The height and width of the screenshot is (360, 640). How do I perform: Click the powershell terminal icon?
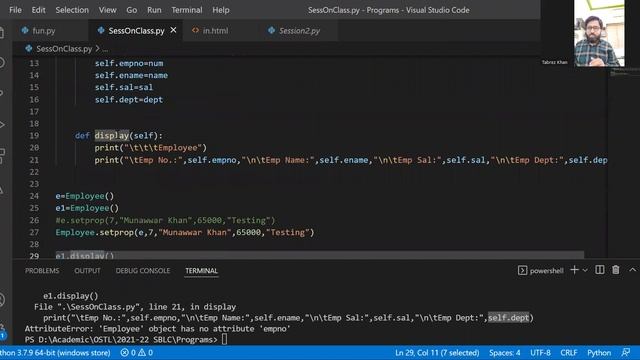coord(522,270)
